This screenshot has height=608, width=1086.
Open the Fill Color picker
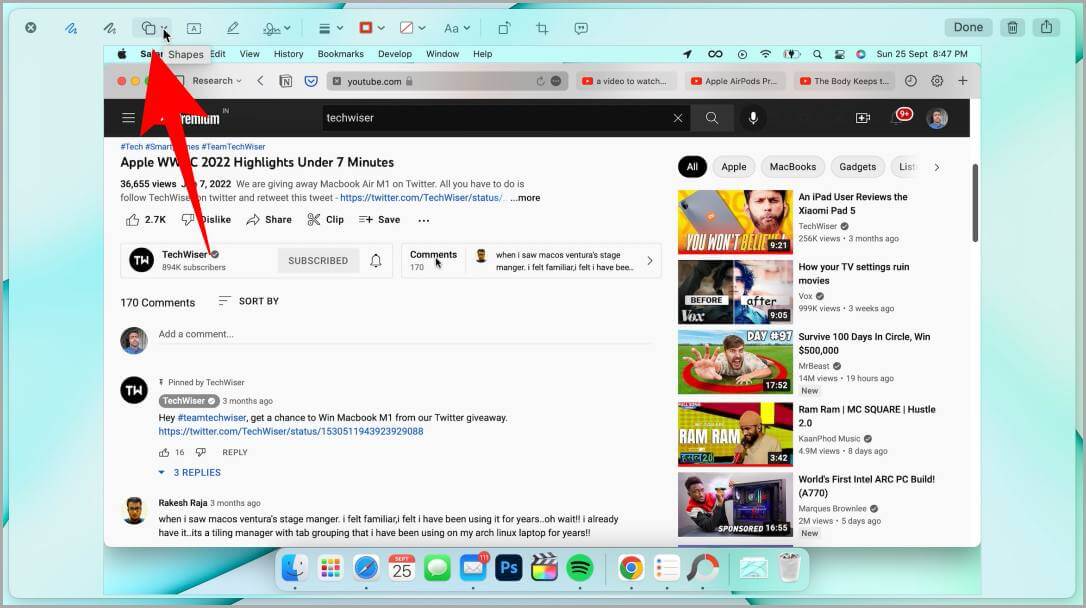pos(412,28)
